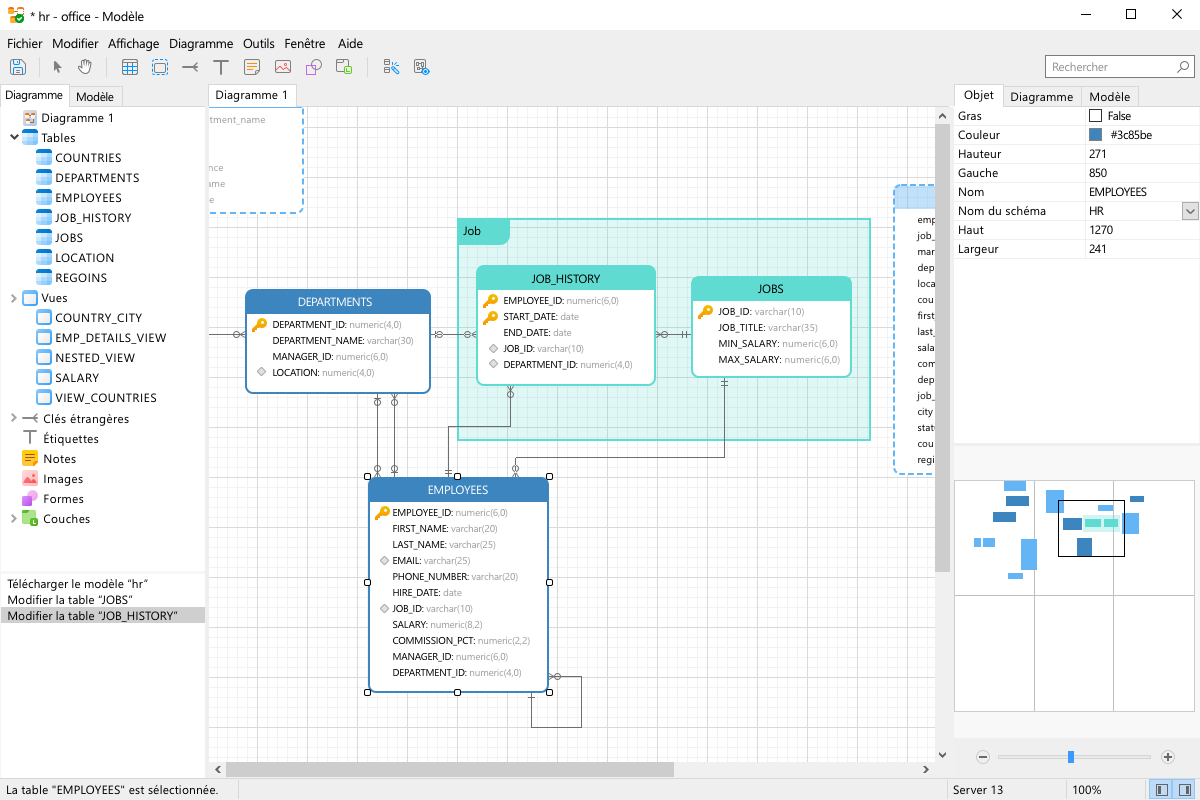Click the magnifier icon in search box
Viewport: 1200px width, 800px height.
click(1183, 67)
